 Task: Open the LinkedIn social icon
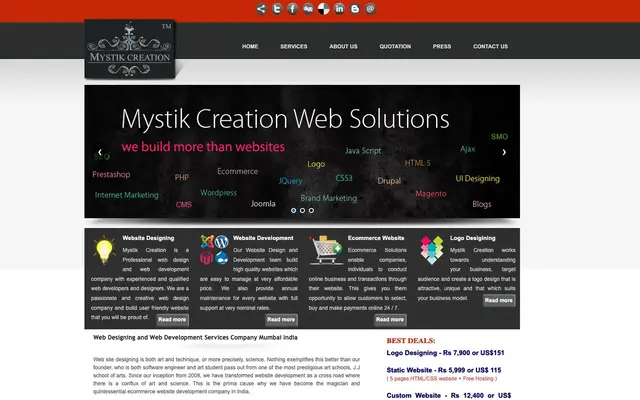tap(339, 9)
